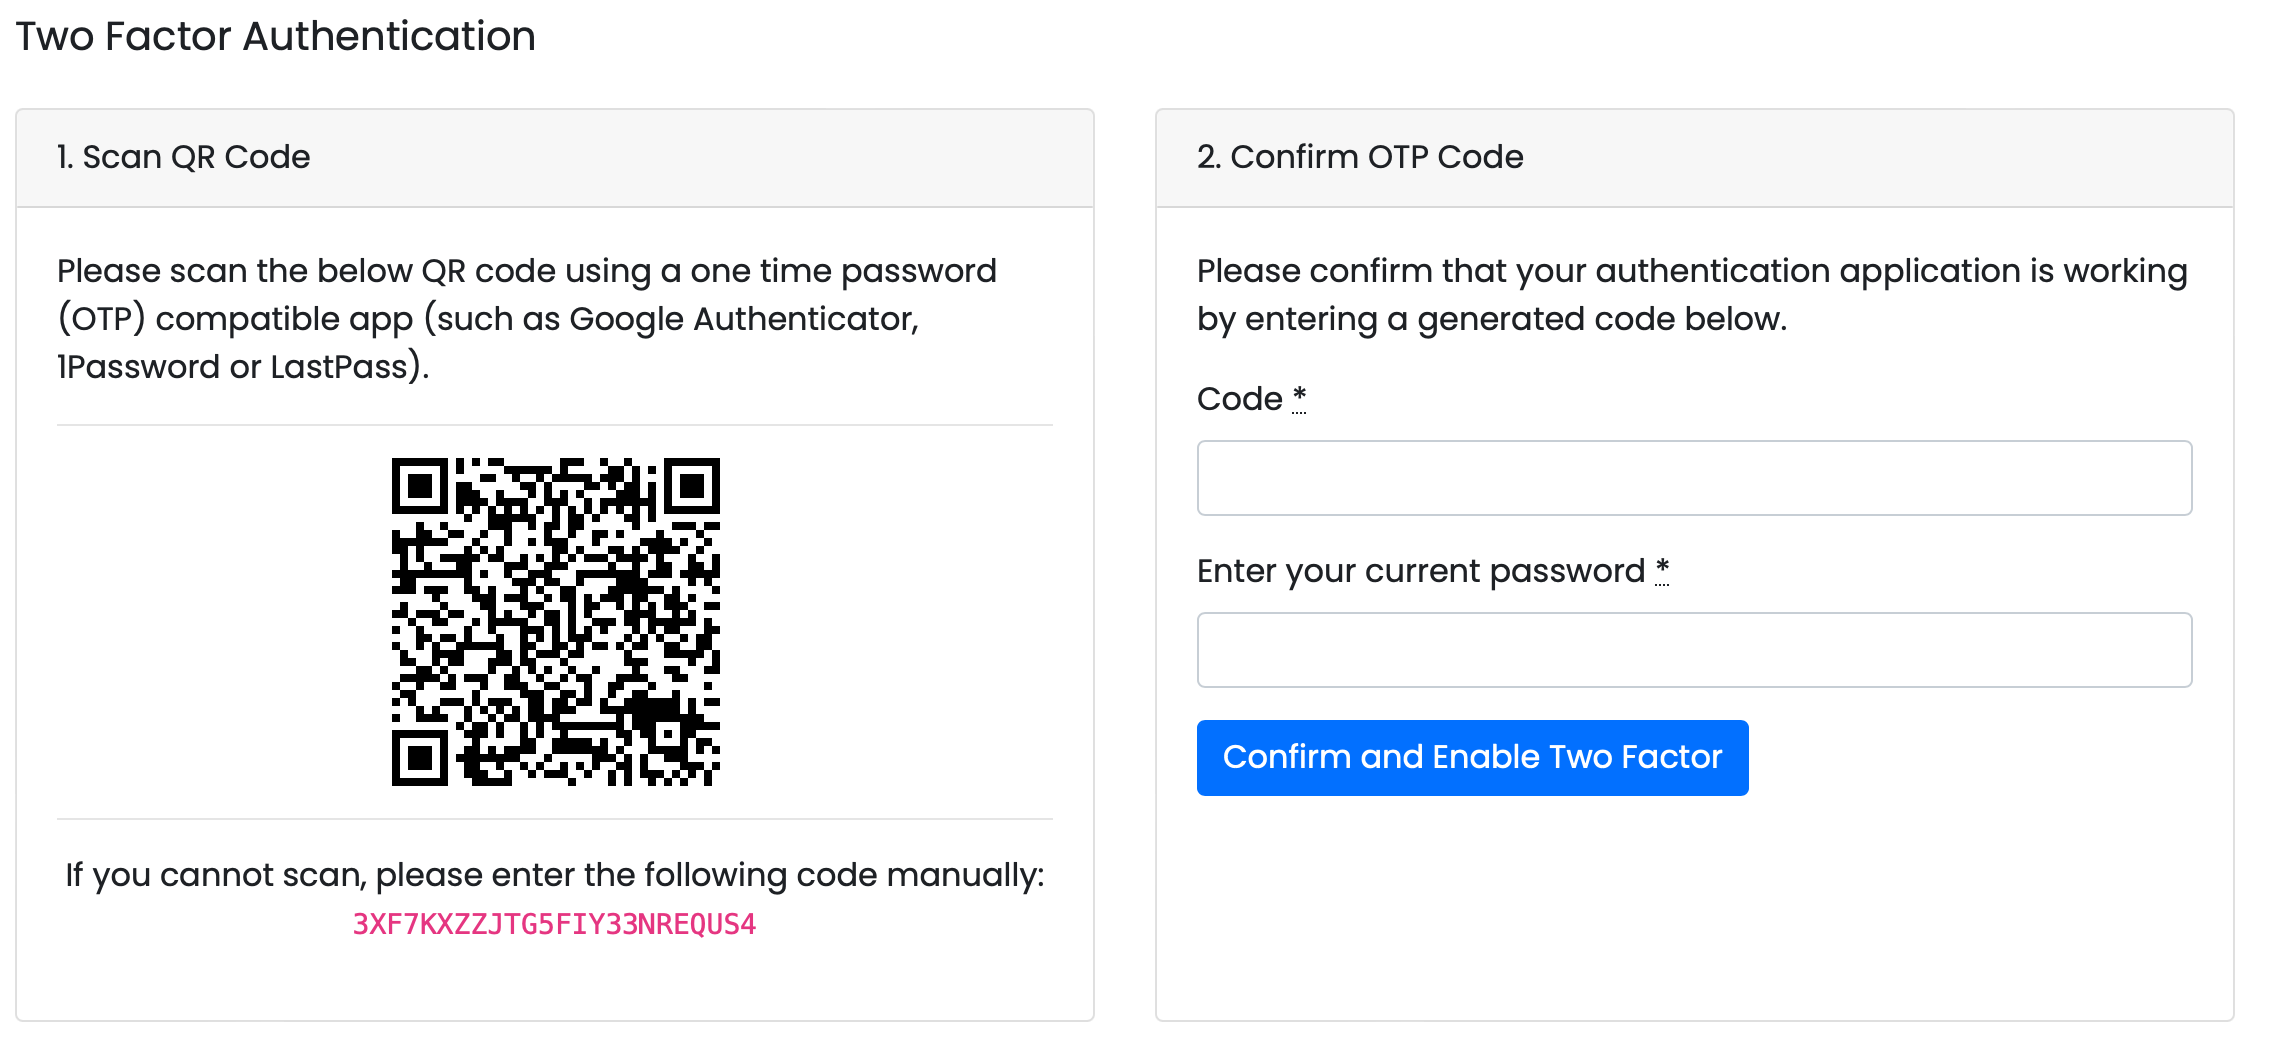The image size is (2272, 1056).
Task: Select the 2. Confirm OTP Code header
Action: (1360, 157)
